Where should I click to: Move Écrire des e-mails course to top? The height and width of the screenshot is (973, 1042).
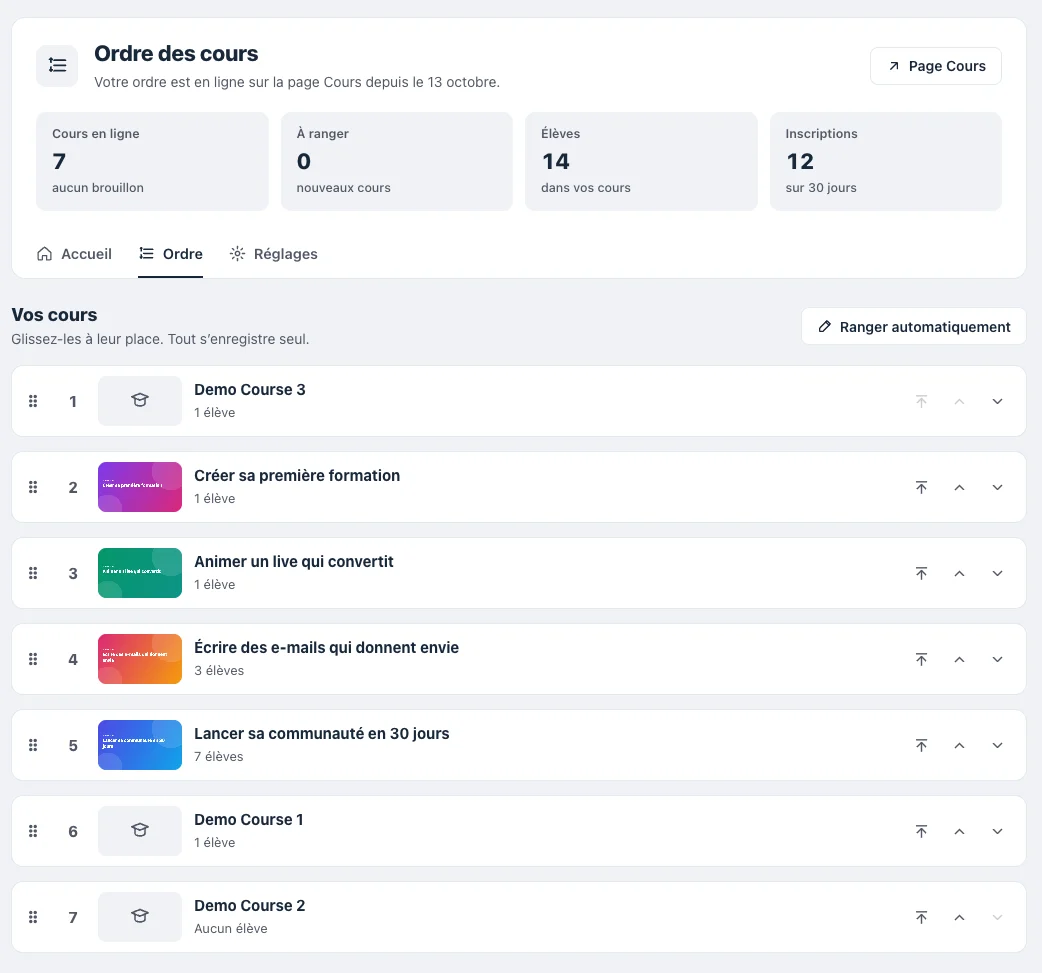[x=921, y=659]
